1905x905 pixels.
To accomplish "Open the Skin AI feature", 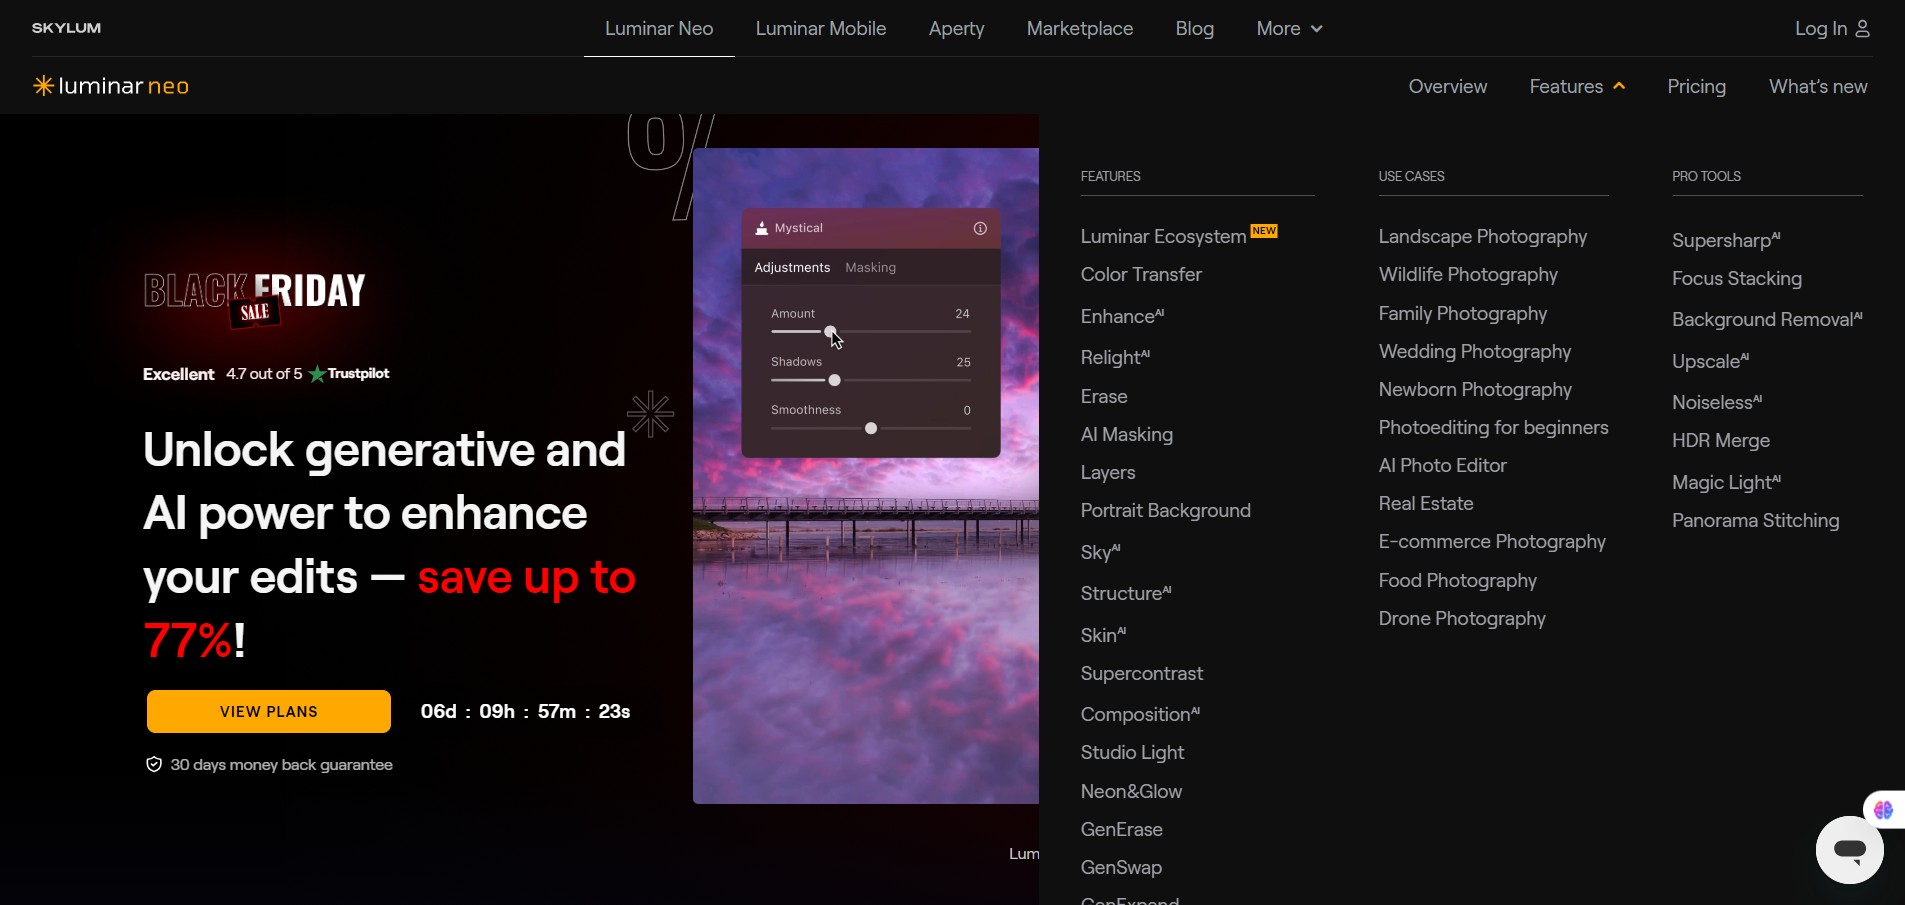I will [x=1103, y=635].
